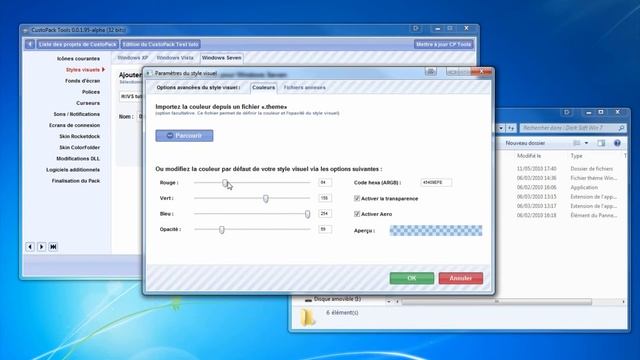
Task: Open Curseurs in the sidebar
Action: tap(88, 103)
